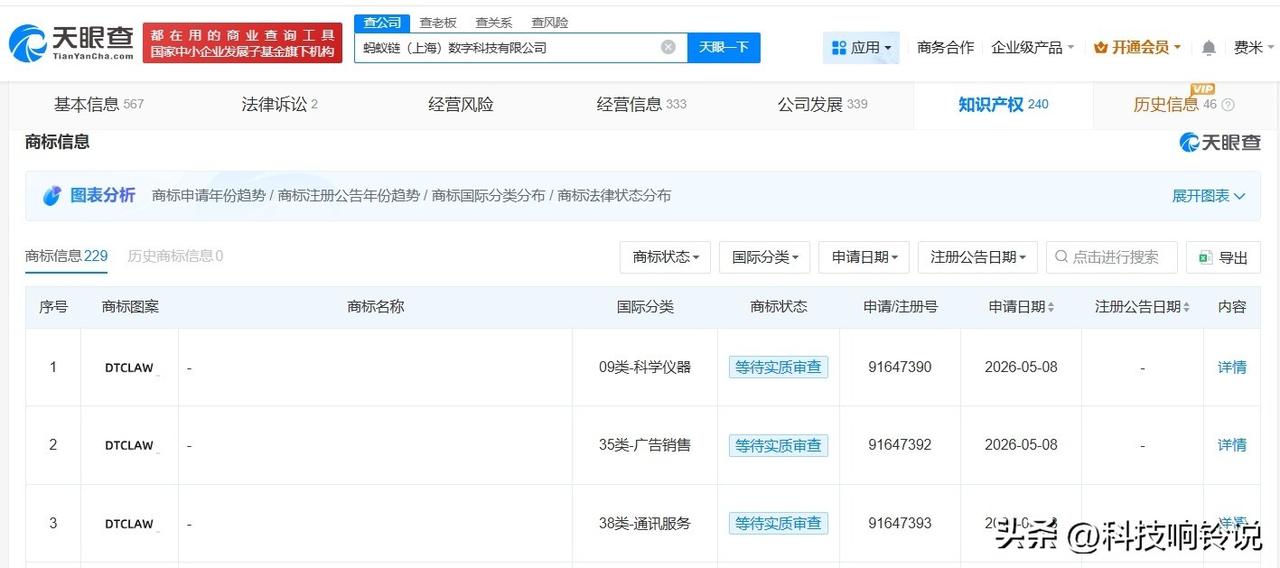
Task: Open the 费米 user account menu
Action: pos(1253,47)
